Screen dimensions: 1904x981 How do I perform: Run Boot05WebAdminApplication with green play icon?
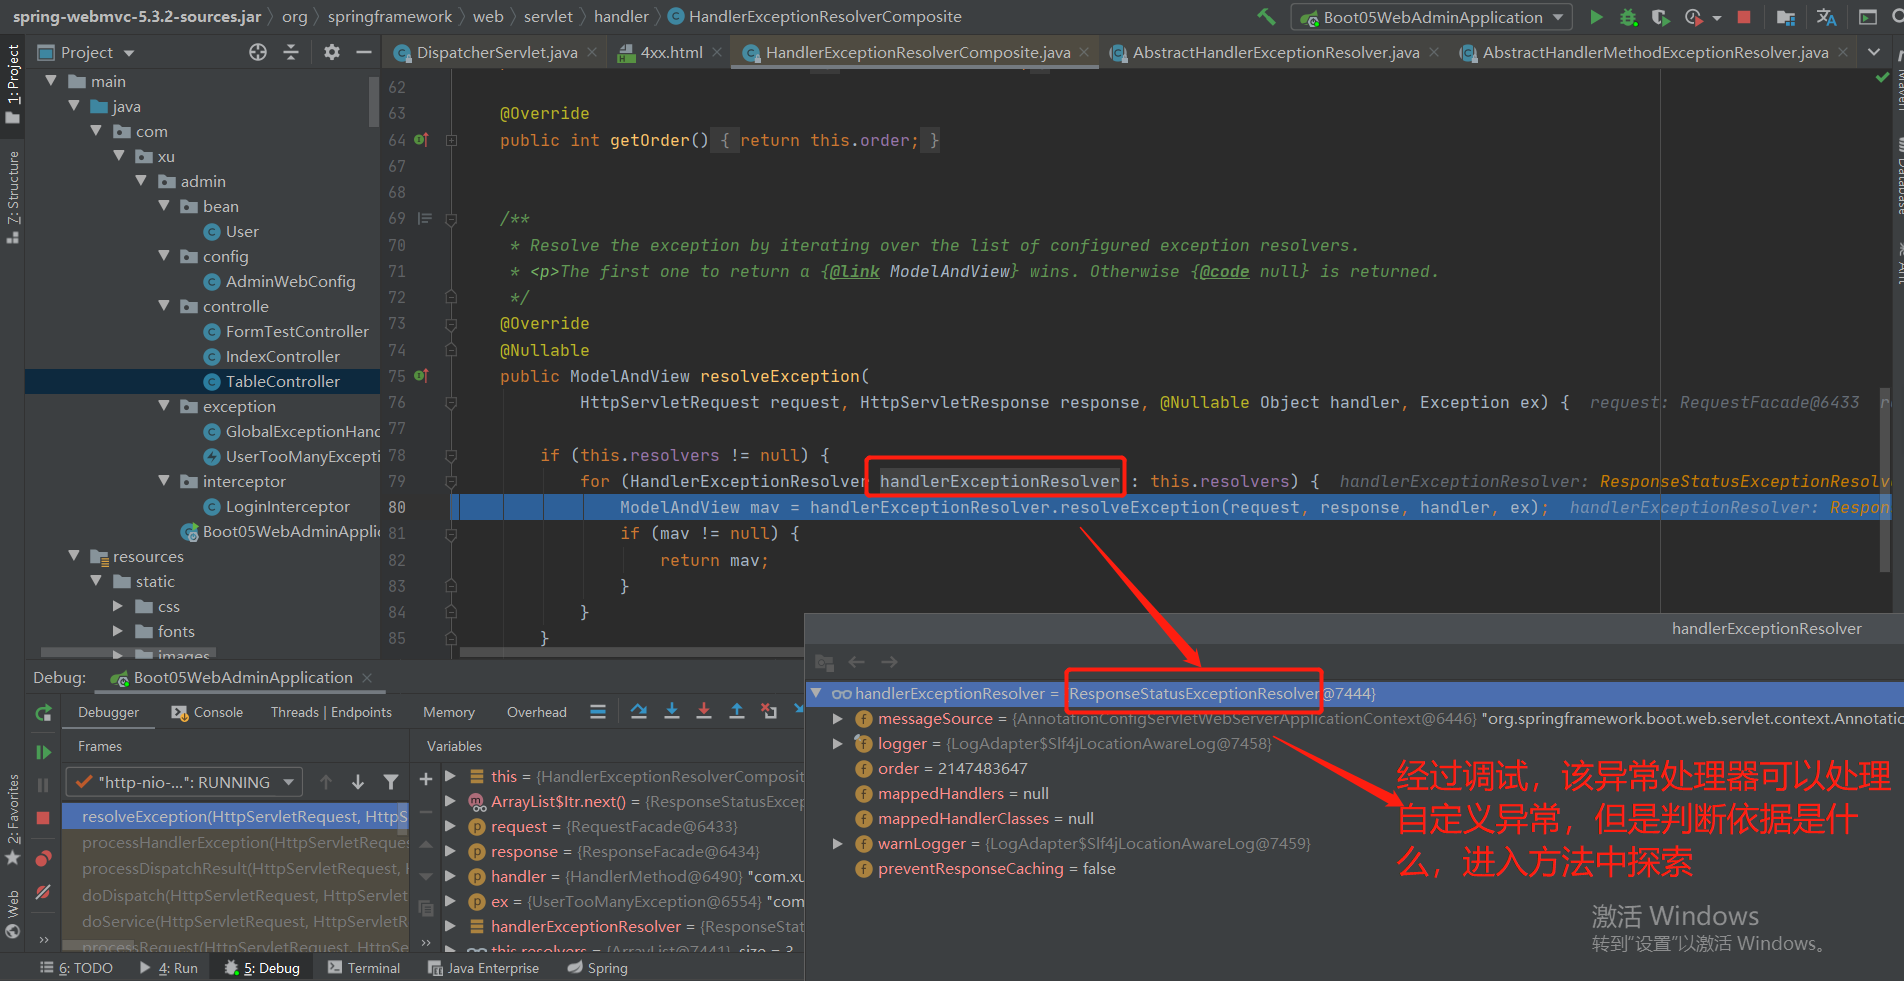pyautogui.click(x=1597, y=17)
